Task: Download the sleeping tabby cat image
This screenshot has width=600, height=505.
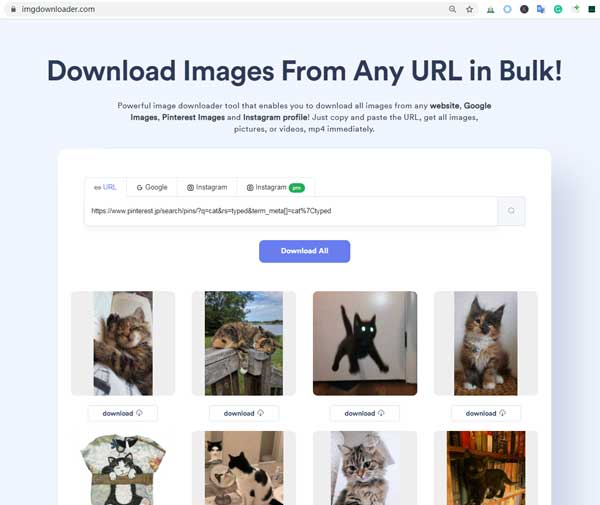Action: [122, 413]
